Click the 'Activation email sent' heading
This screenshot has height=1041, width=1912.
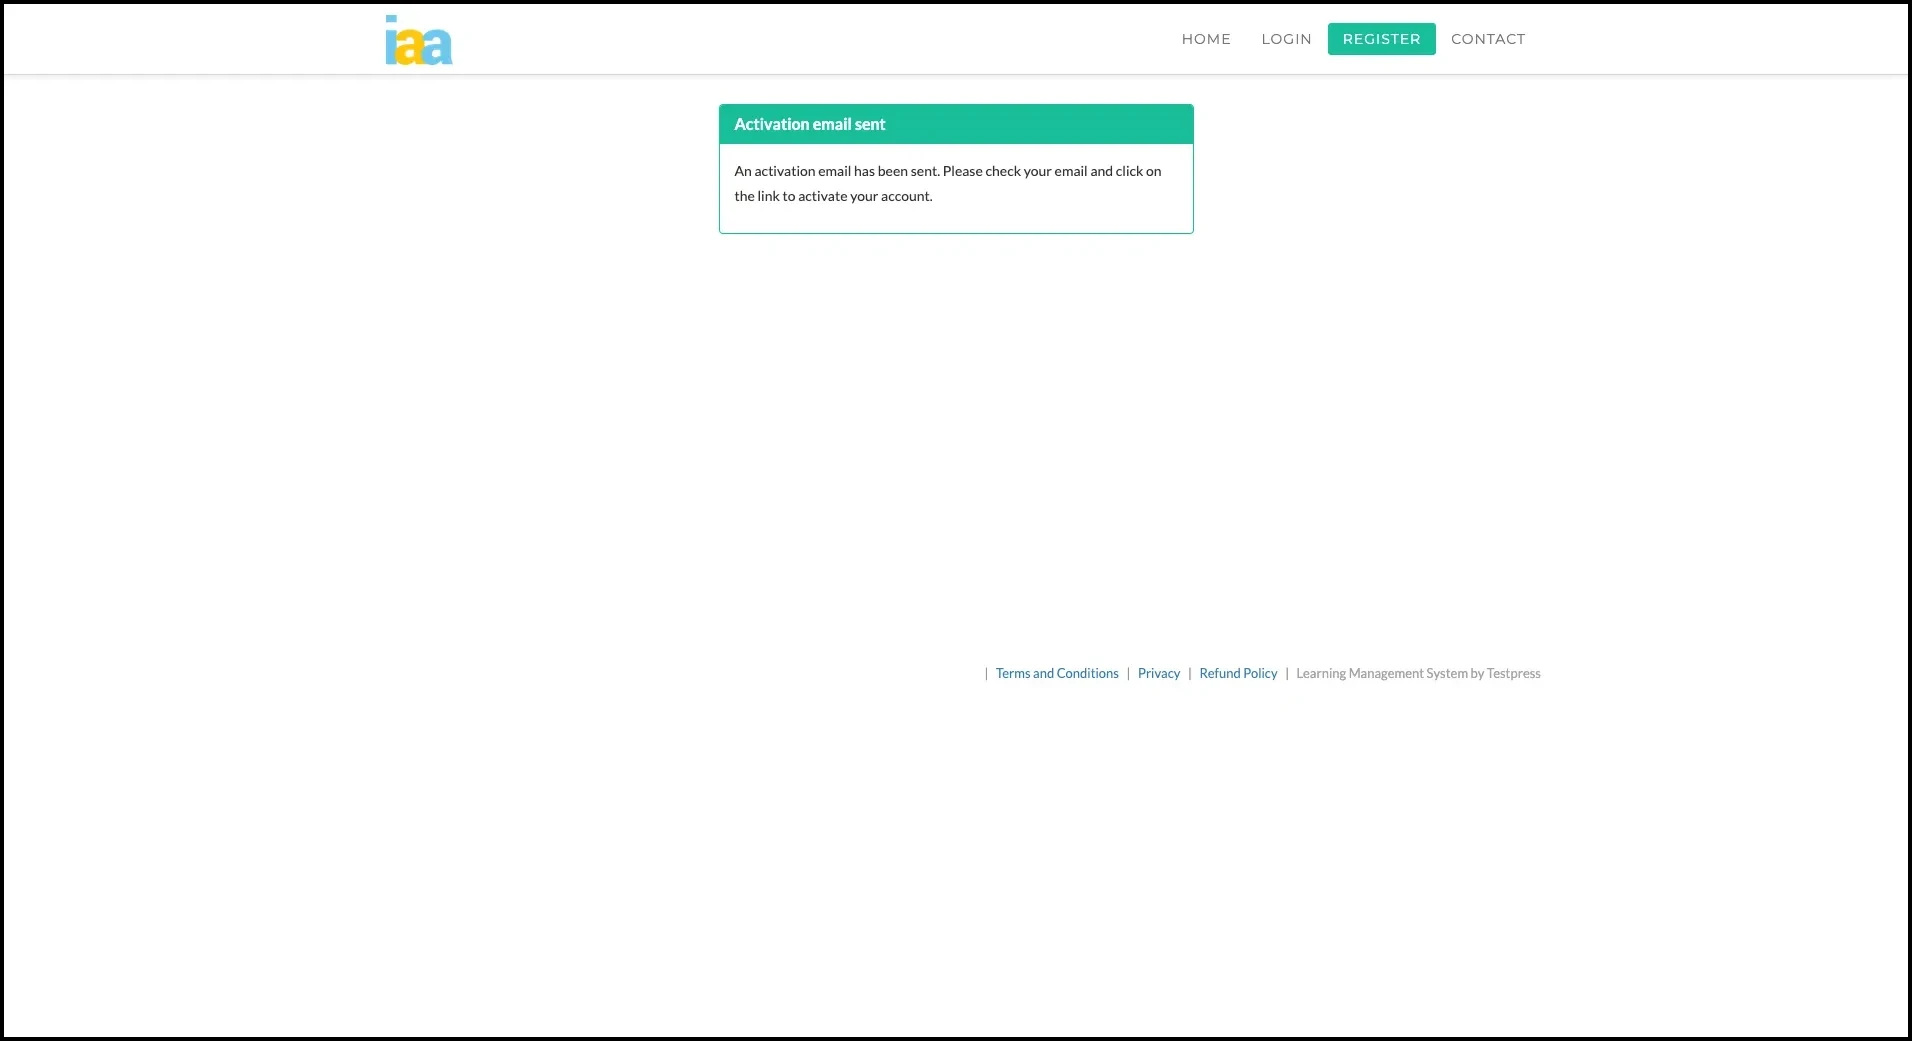point(809,124)
